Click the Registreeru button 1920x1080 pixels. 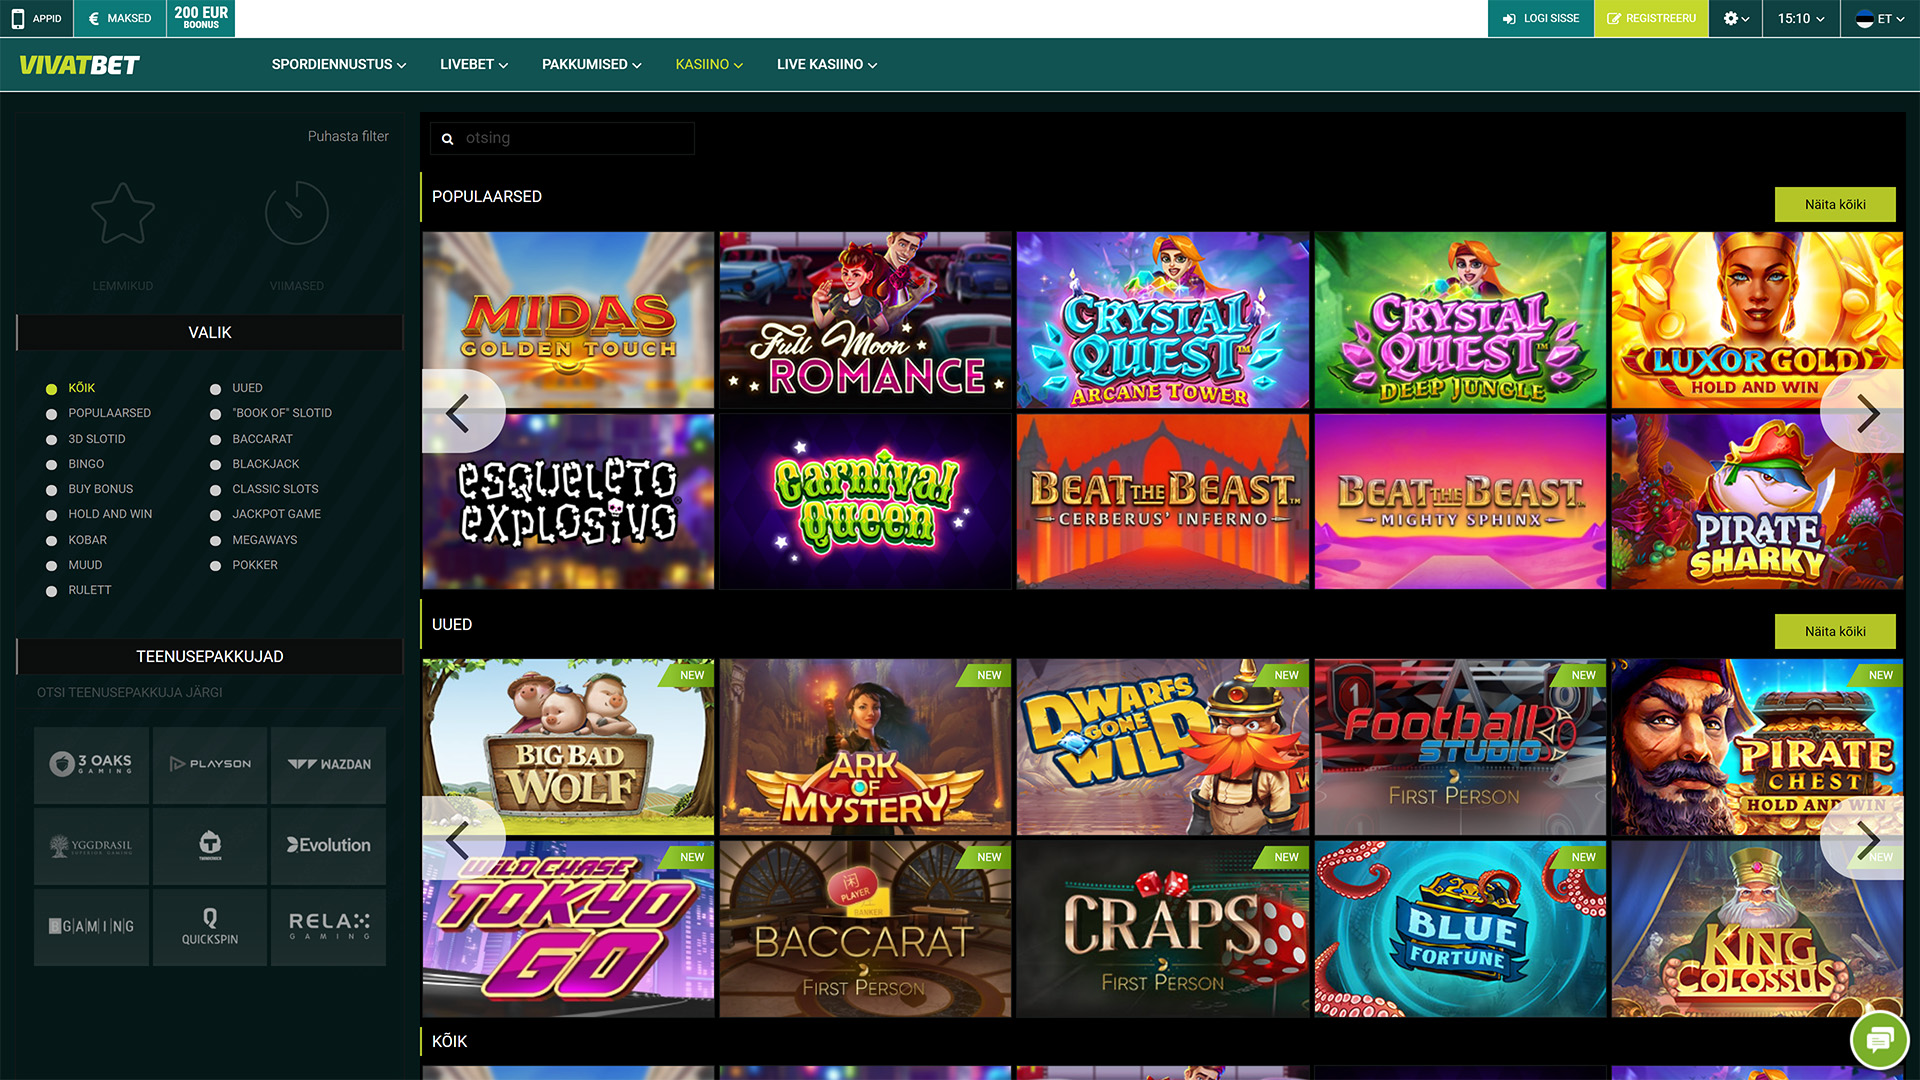click(1651, 18)
